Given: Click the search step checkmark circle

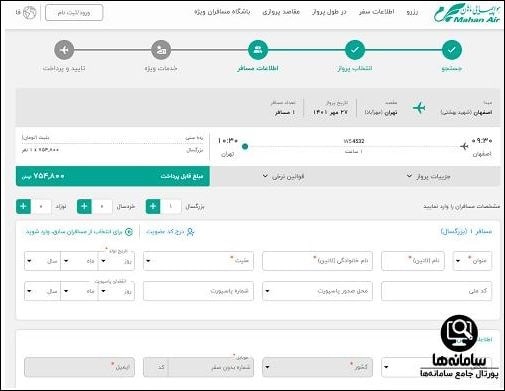Looking at the screenshot, I should 452,50.
